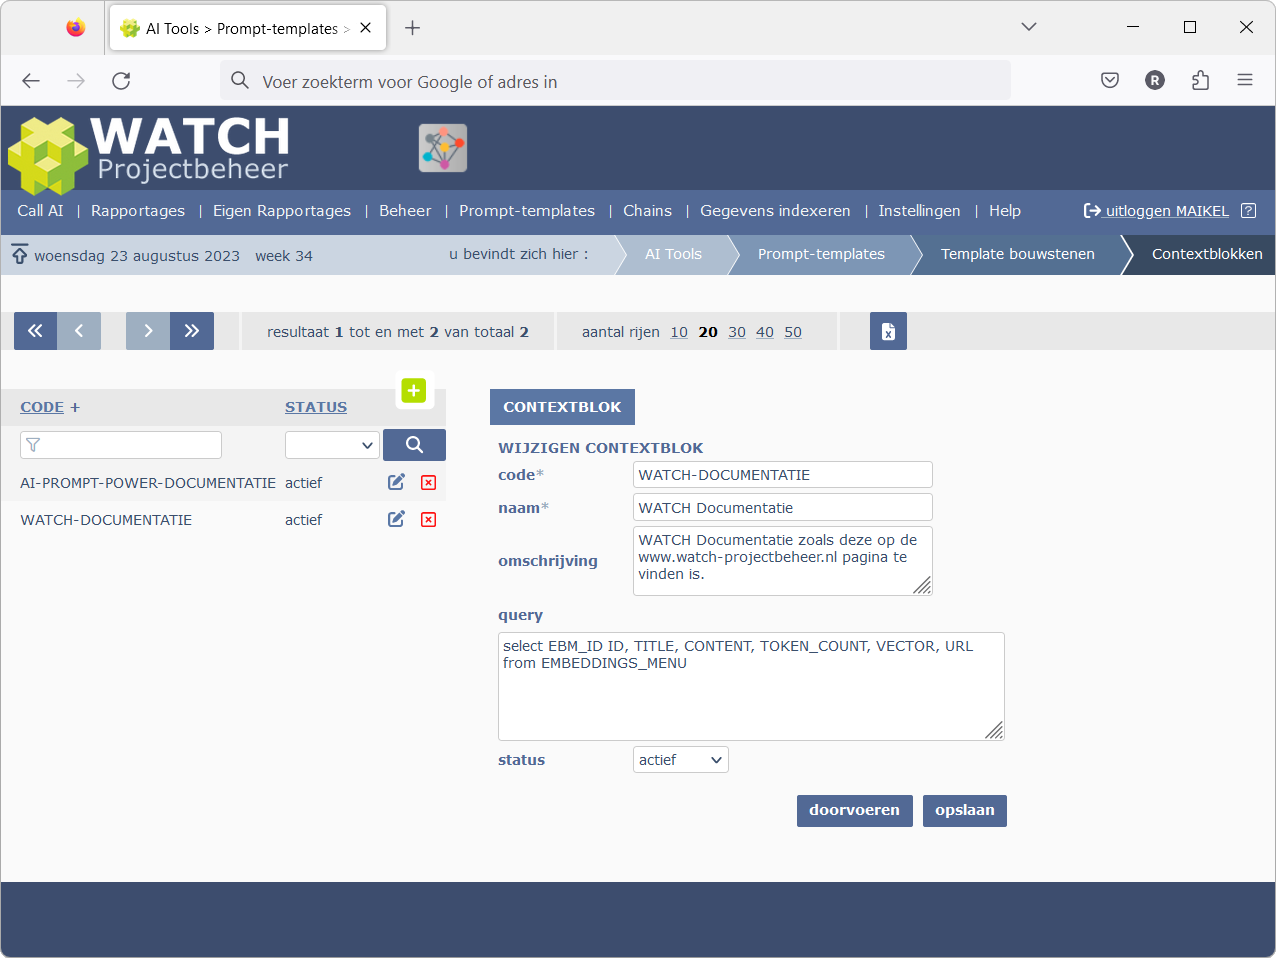
Task: Select the CONTEXTBLOK tab
Action: tap(562, 407)
